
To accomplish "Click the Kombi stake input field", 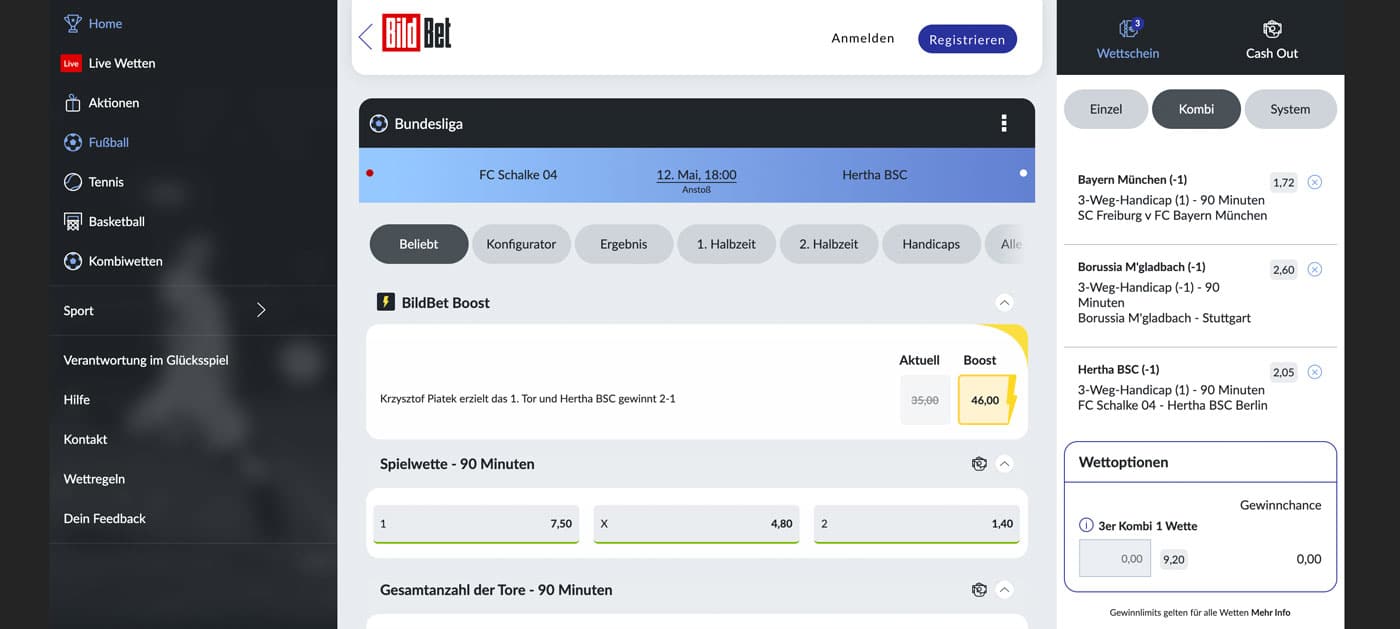I will pos(1115,559).
